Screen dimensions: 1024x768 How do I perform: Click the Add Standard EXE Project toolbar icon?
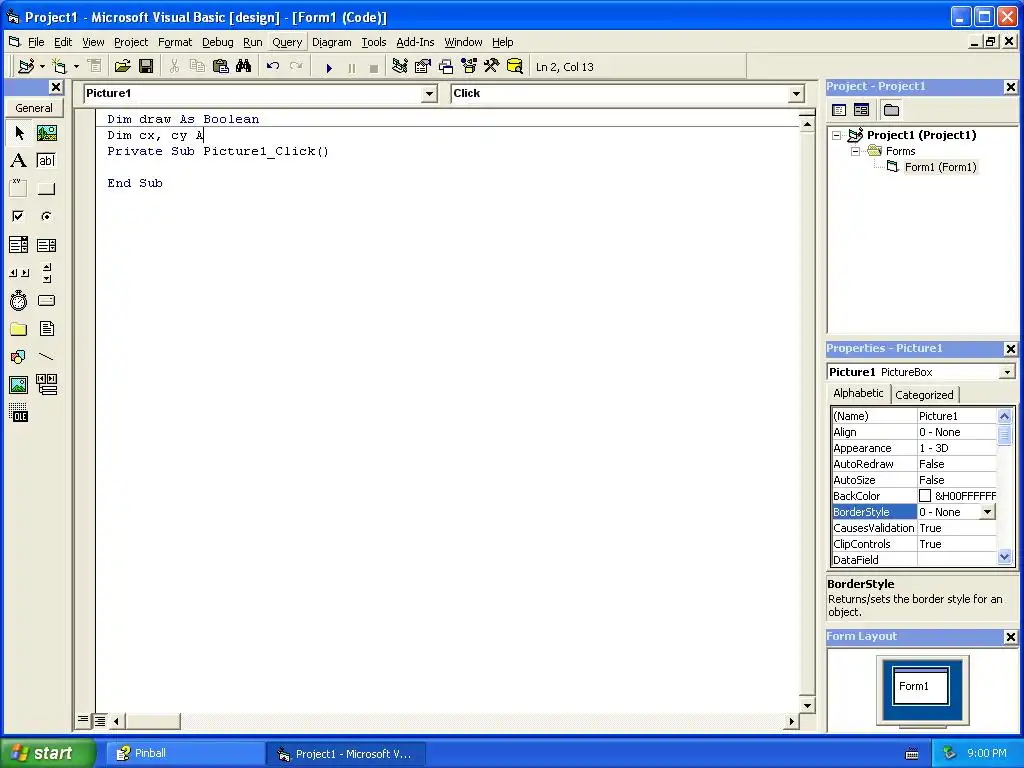tap(26, 67)
